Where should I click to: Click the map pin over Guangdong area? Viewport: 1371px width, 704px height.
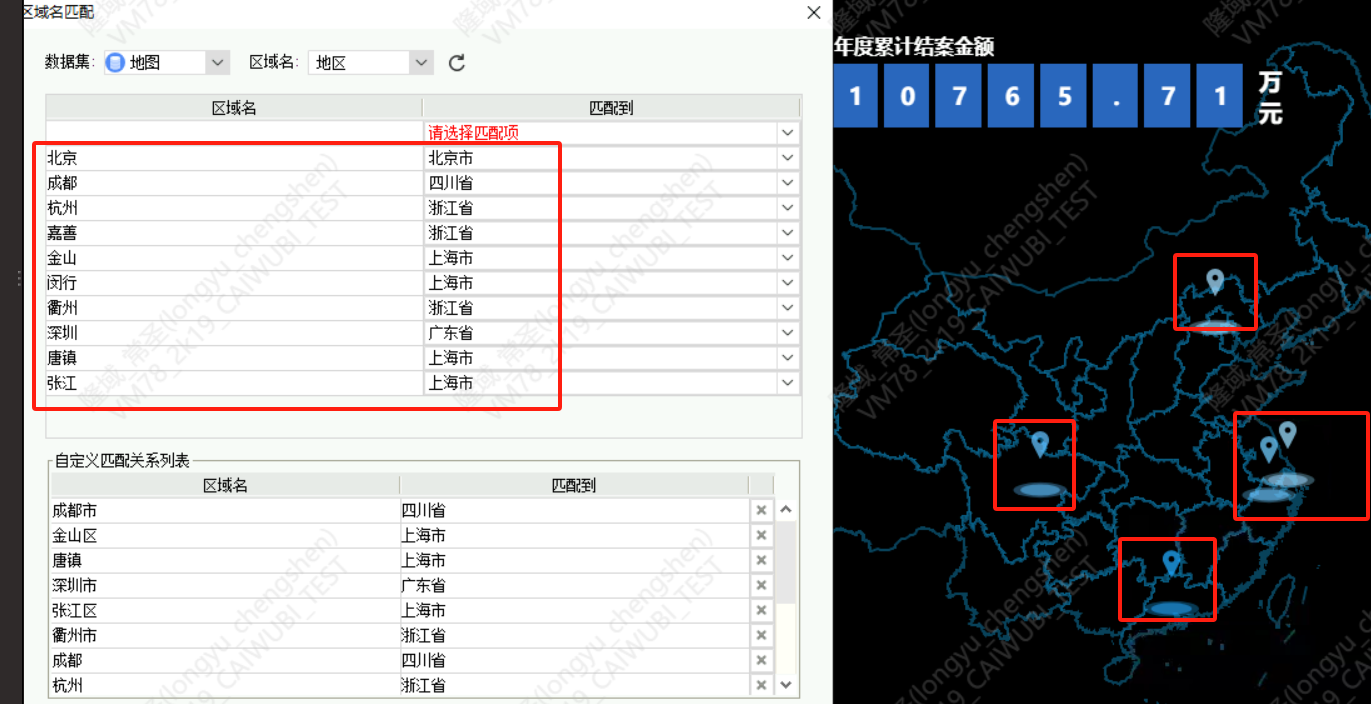(1171, 563)
